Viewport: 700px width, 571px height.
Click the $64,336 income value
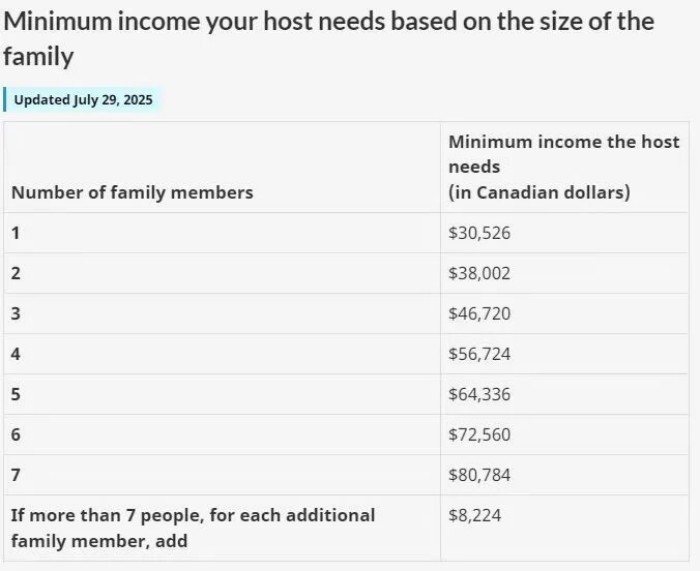point(479,394)
